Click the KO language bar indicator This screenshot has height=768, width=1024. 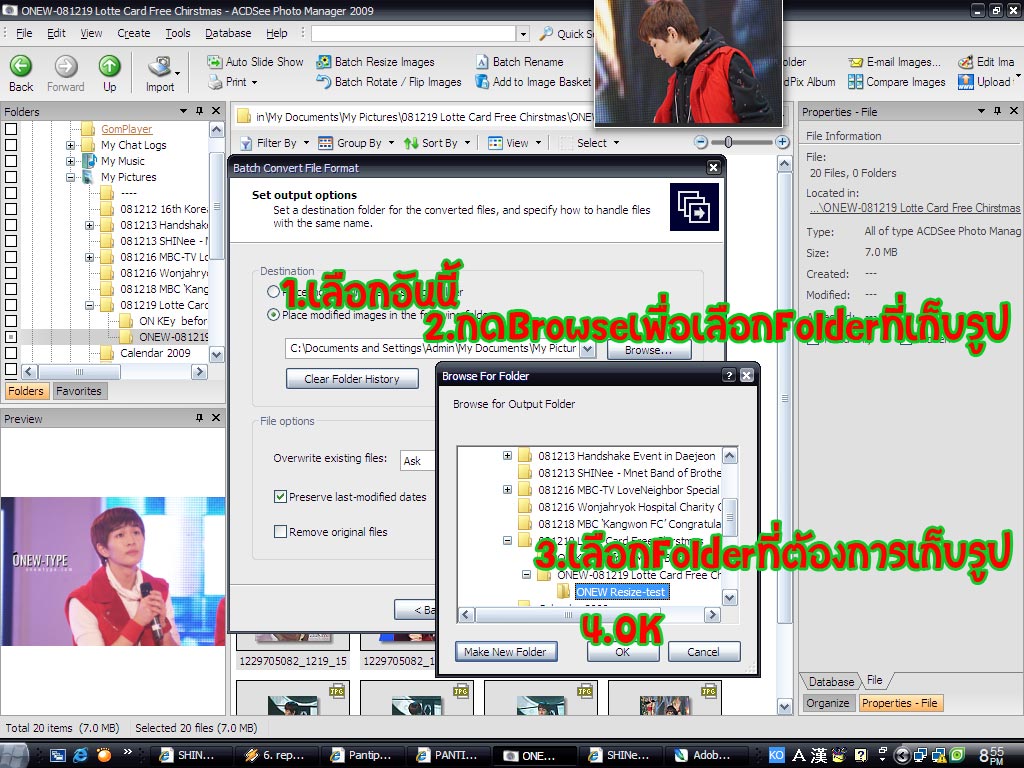pyautogui.click(x=776, y=756)
